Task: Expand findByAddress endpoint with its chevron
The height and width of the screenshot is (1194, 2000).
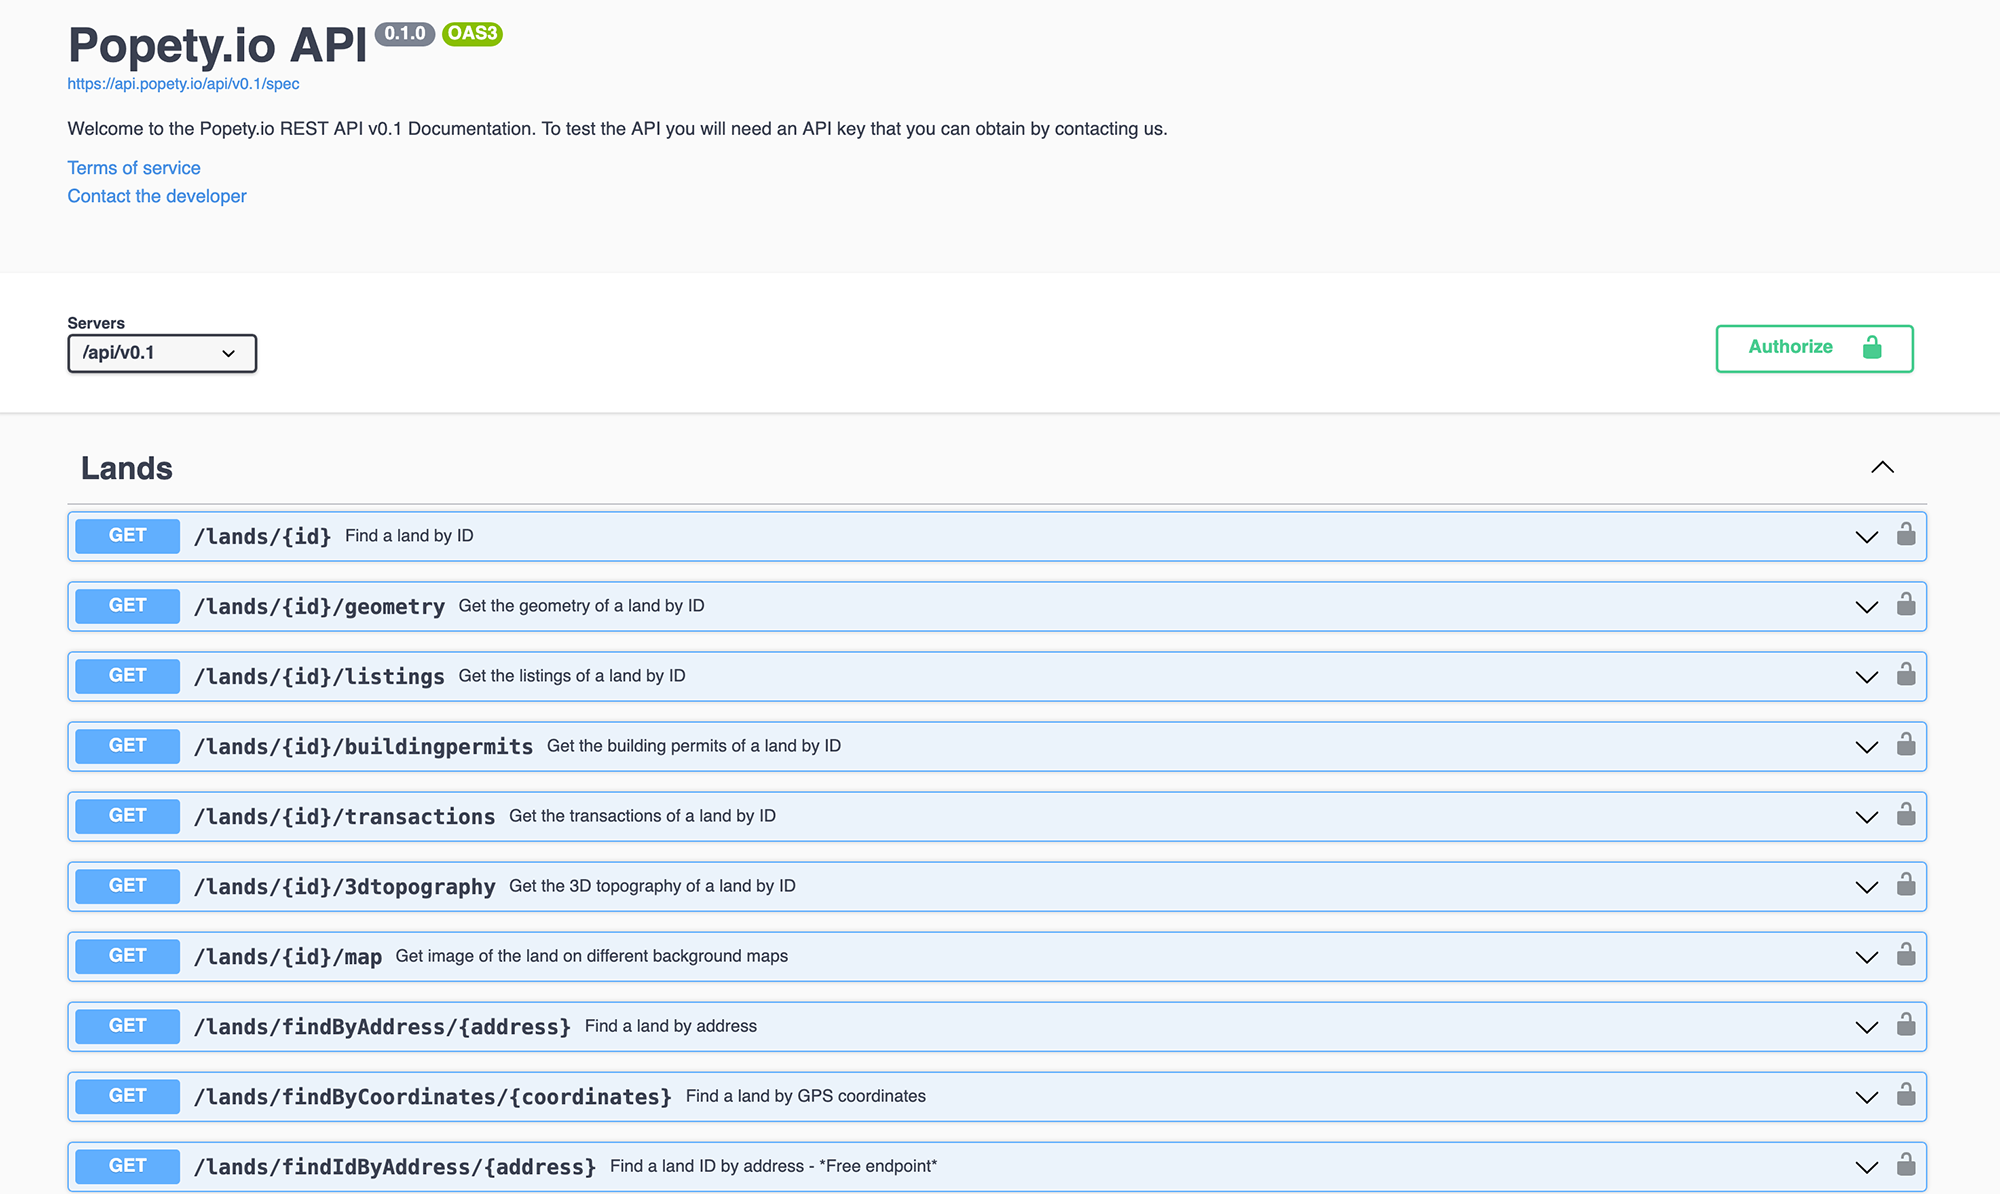Action: point(1866,1027)
